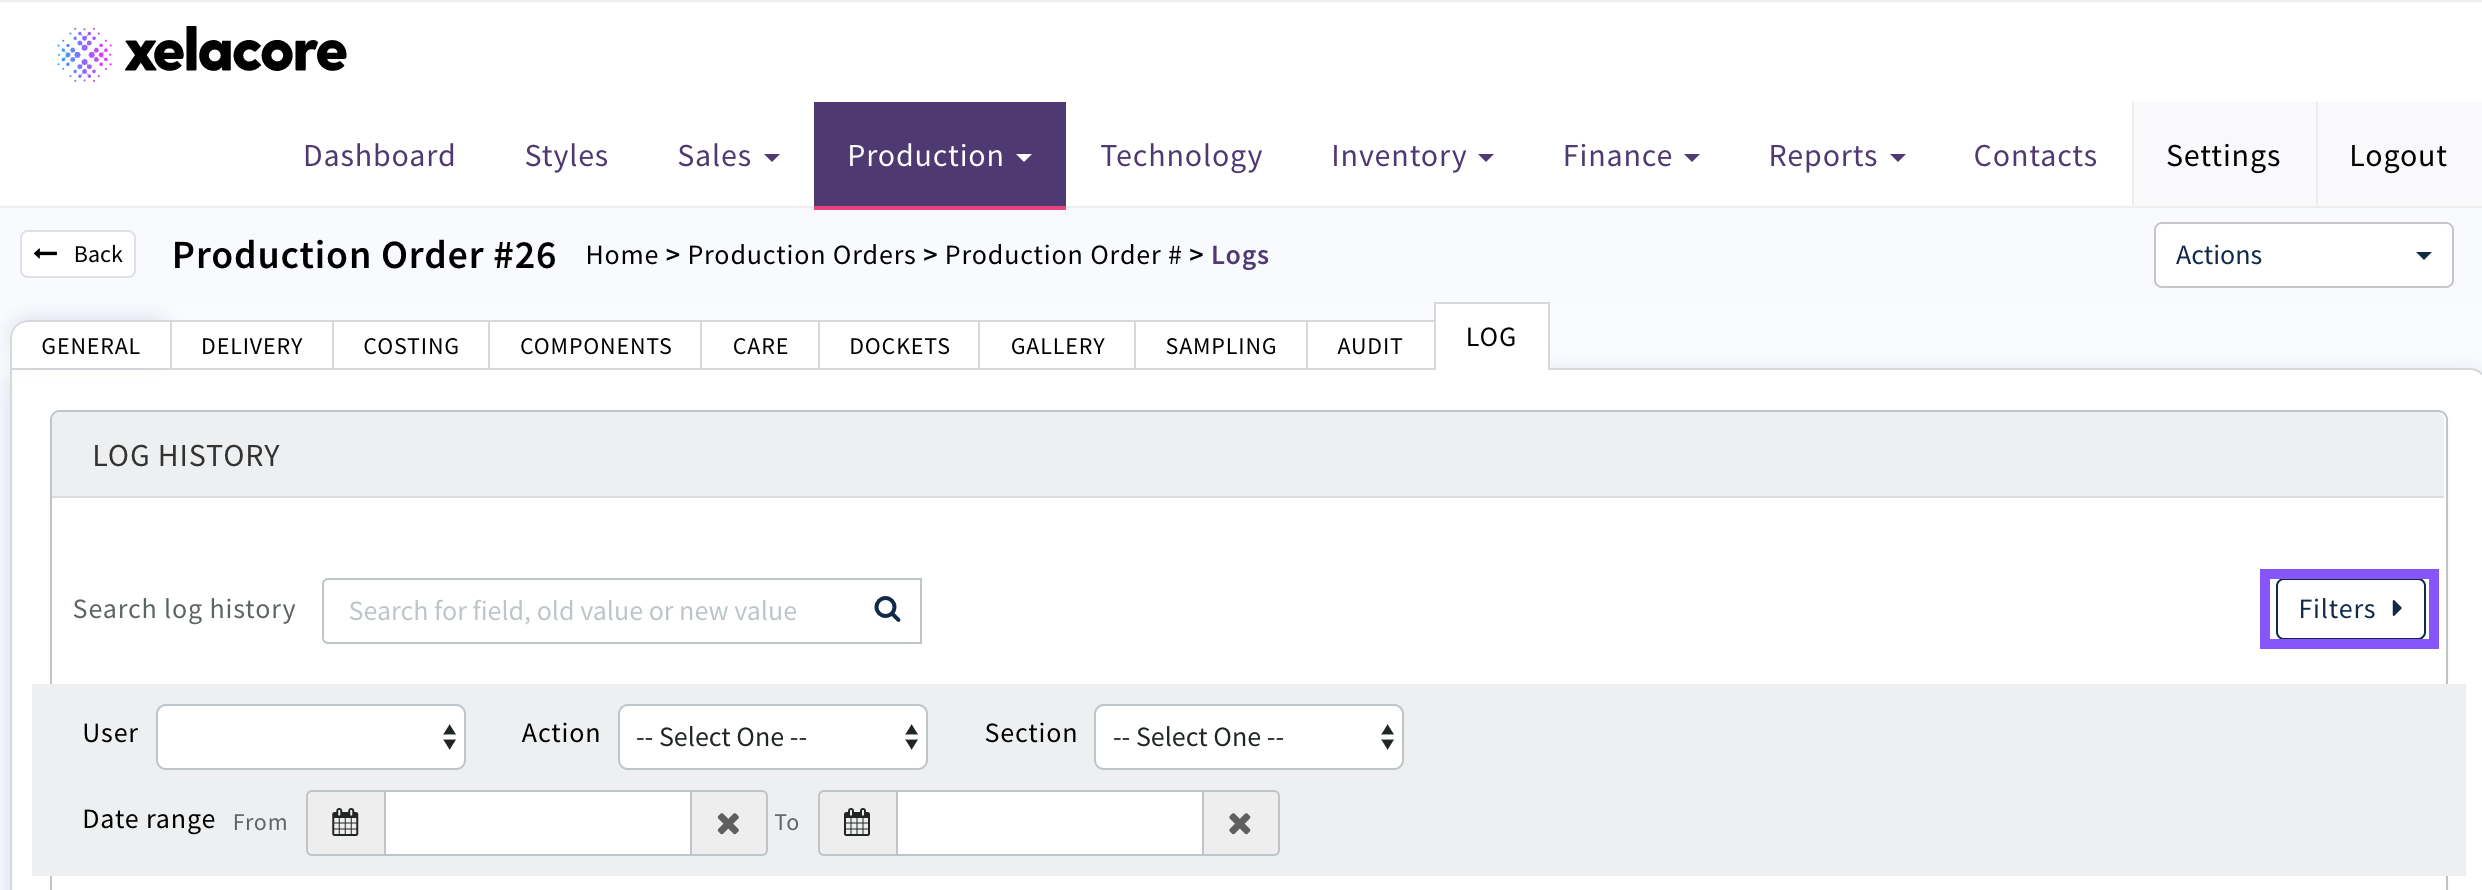Click the search magnifier icon
The height and width of the screenshot is (890, 2482).
(x=887, y=609)
